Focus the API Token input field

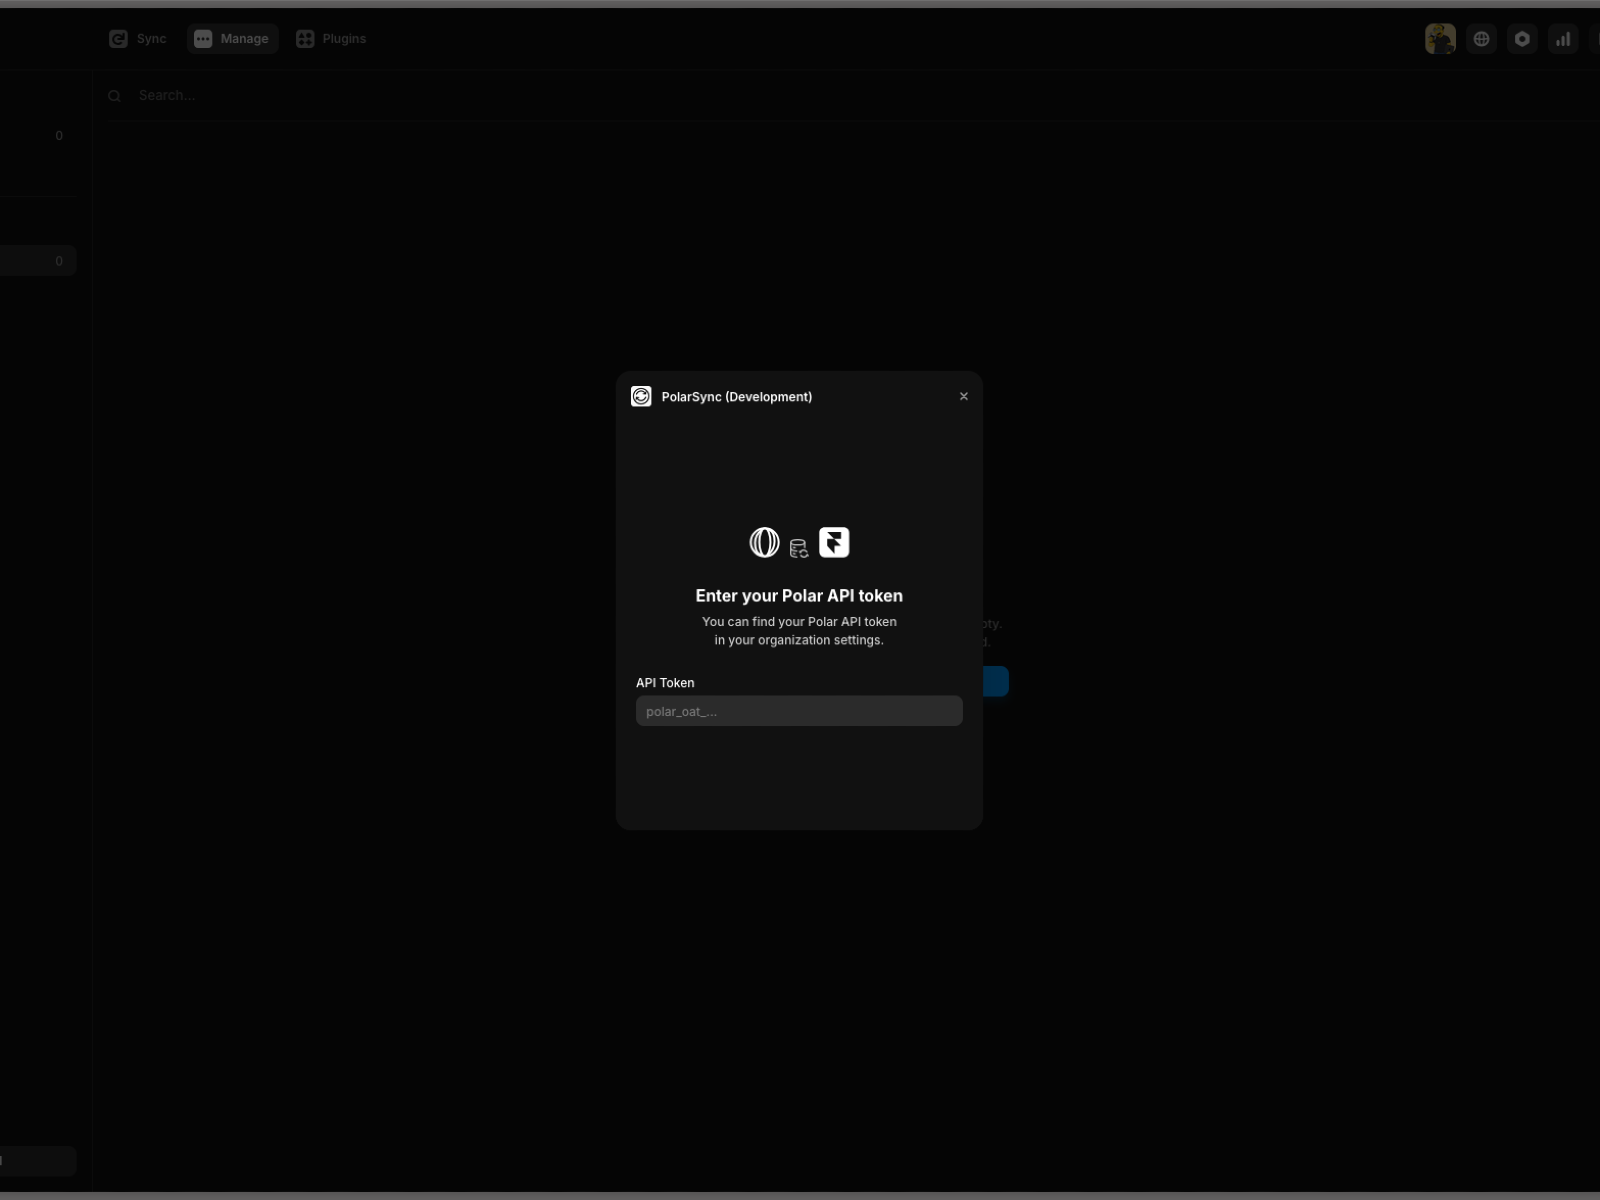coord(799,711)
